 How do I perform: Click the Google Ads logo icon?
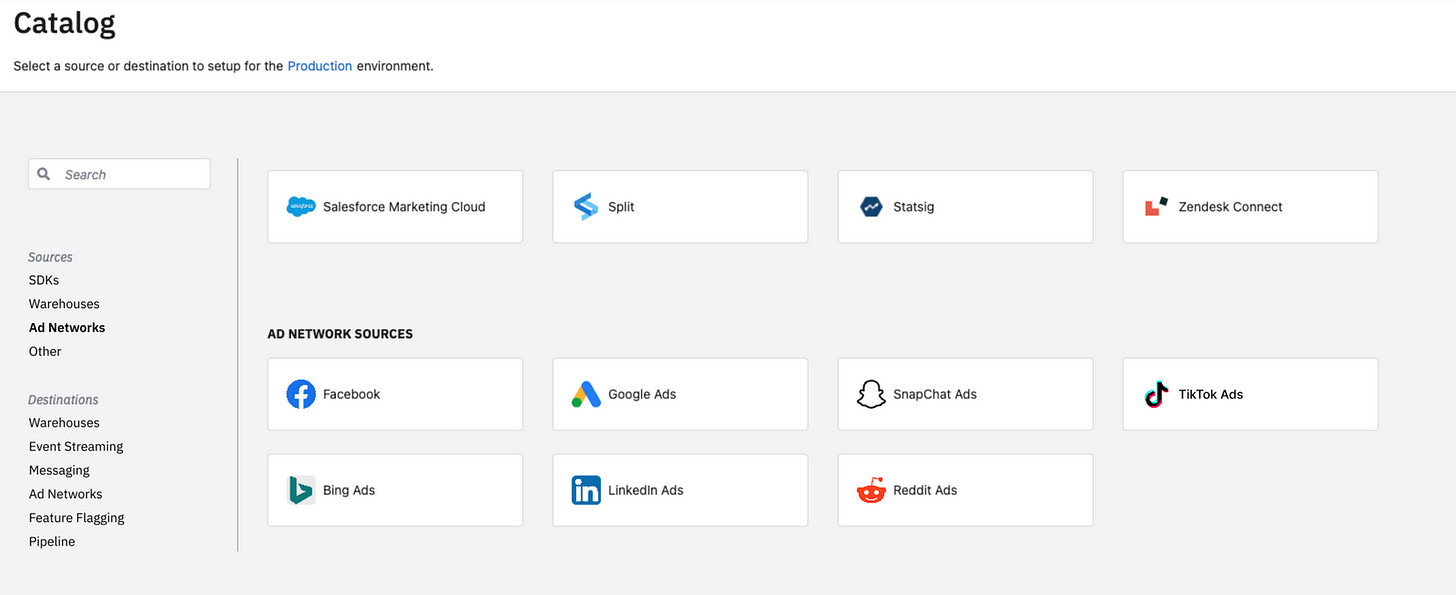click(x=586, y=394)
